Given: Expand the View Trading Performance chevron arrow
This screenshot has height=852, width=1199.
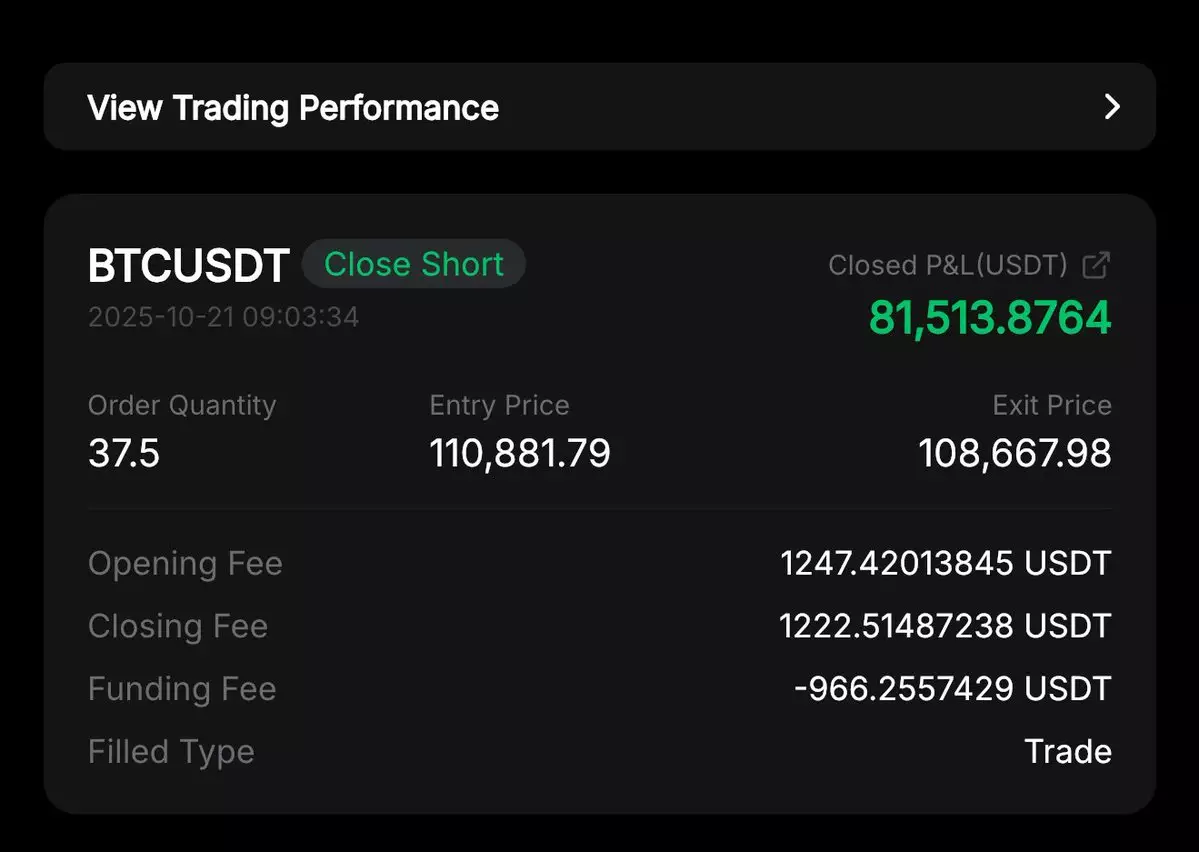Looking at the screenshot, I should (1111, 107).
